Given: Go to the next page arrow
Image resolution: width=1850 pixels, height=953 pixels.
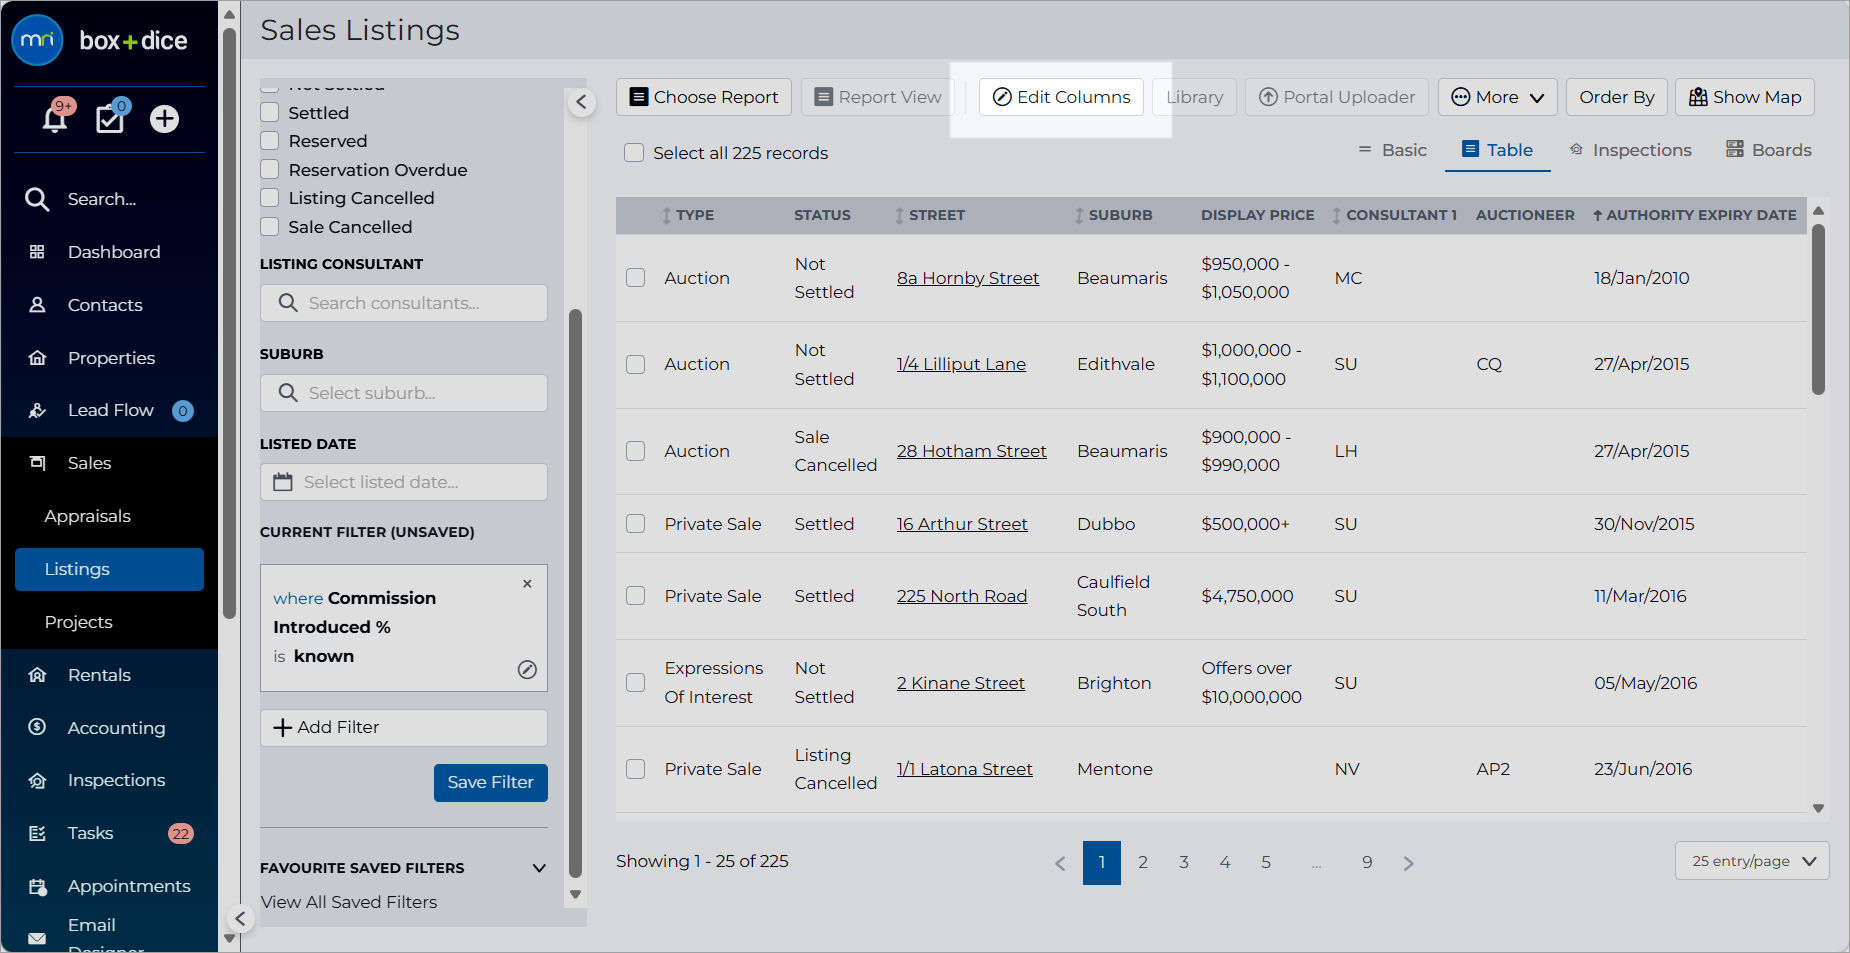Looking at the screenshot, I should (x=1408, y=863).
